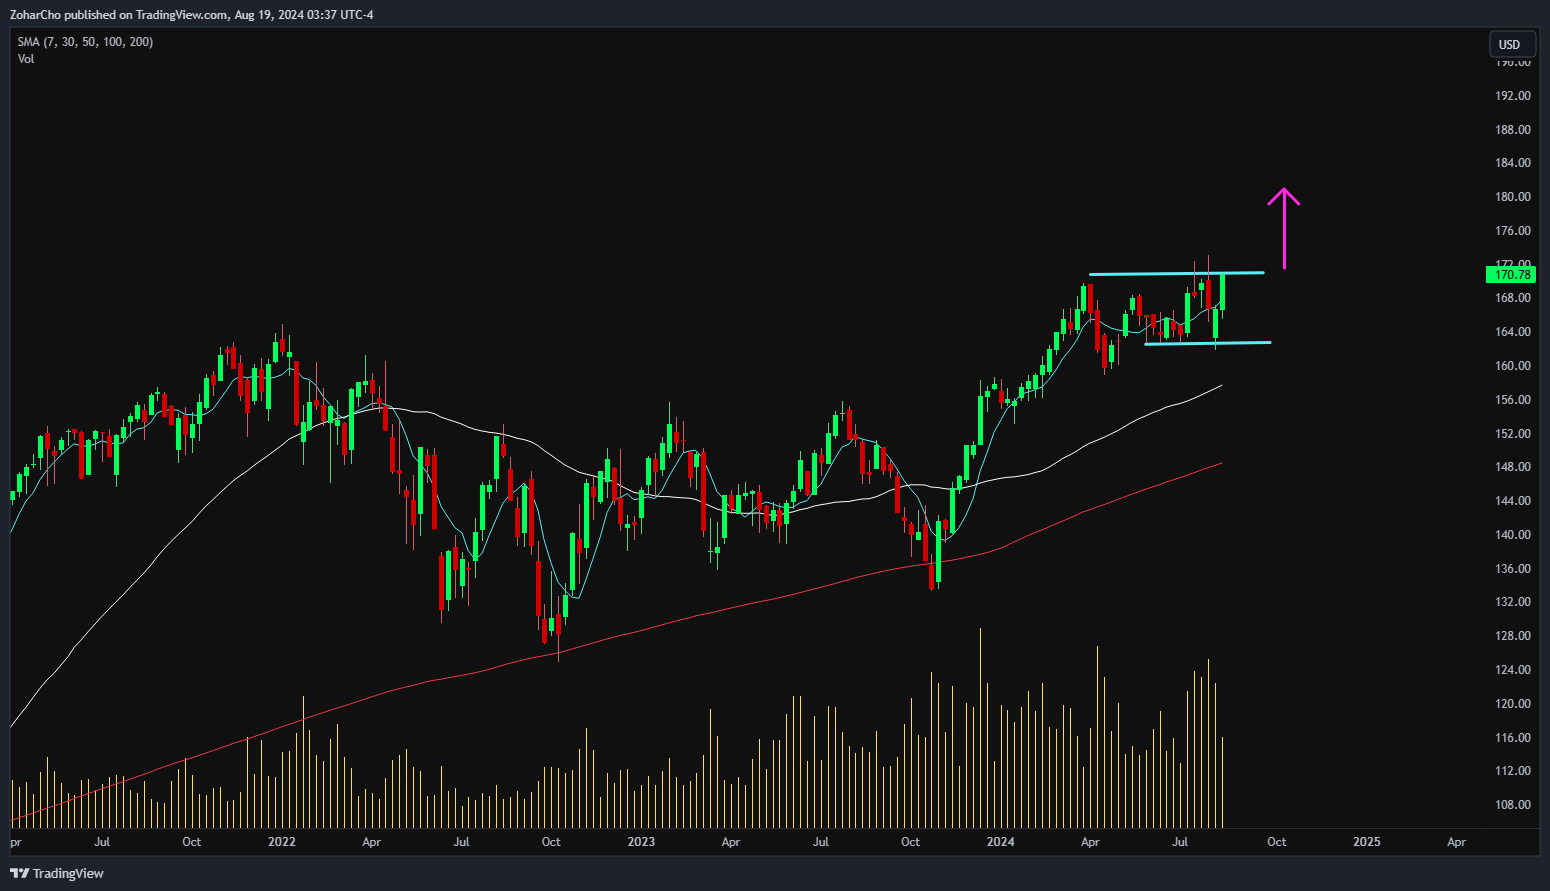
Task: Click the 132.00 price axis label
Action: pyautogui.click(x=1512, y=602)
